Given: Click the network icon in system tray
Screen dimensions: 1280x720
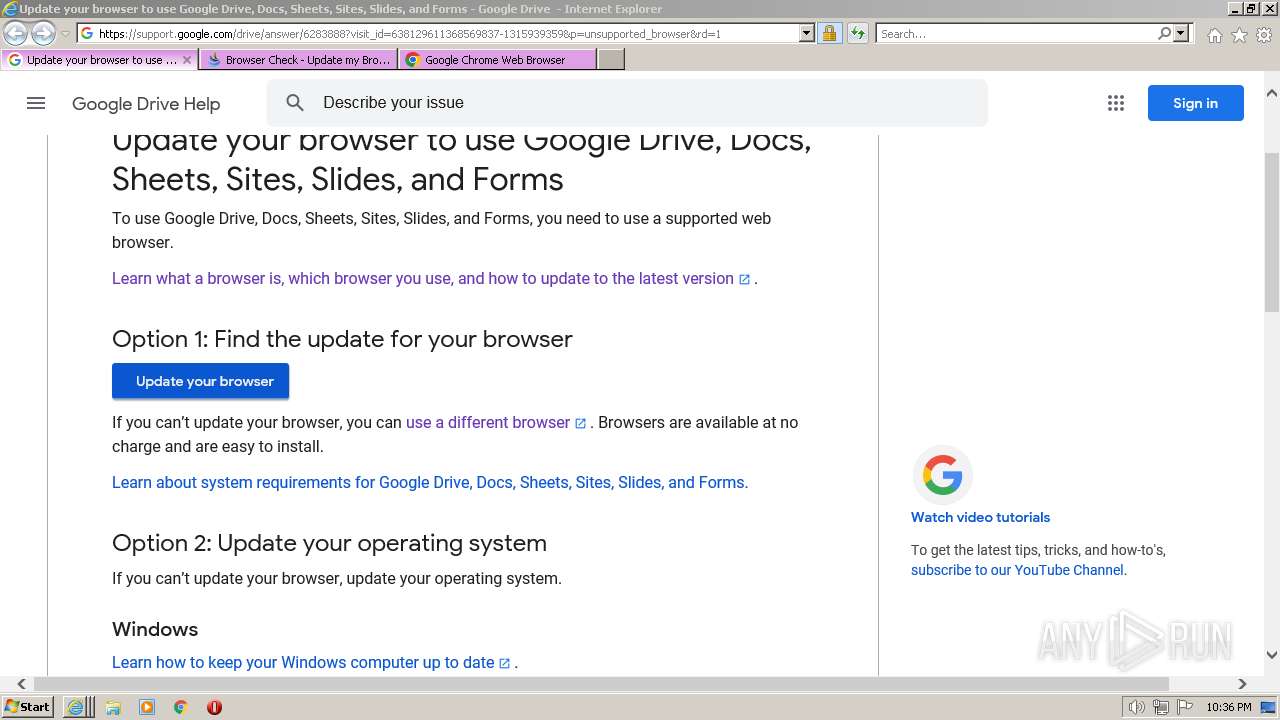Looking at the screenshot, I should point(1161,707).
